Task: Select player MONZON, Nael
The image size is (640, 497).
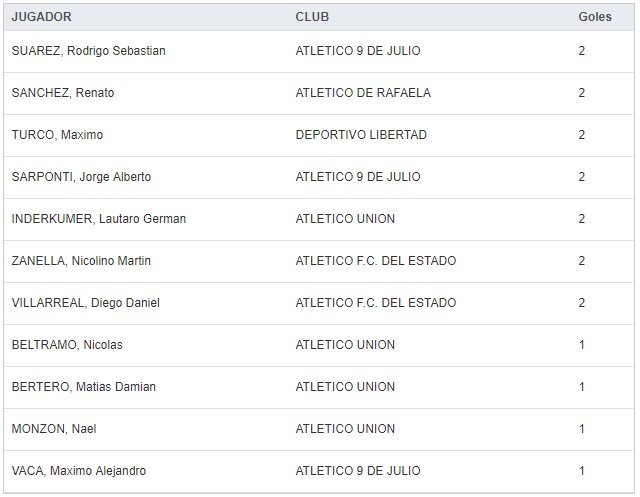Action: [53, 429]
